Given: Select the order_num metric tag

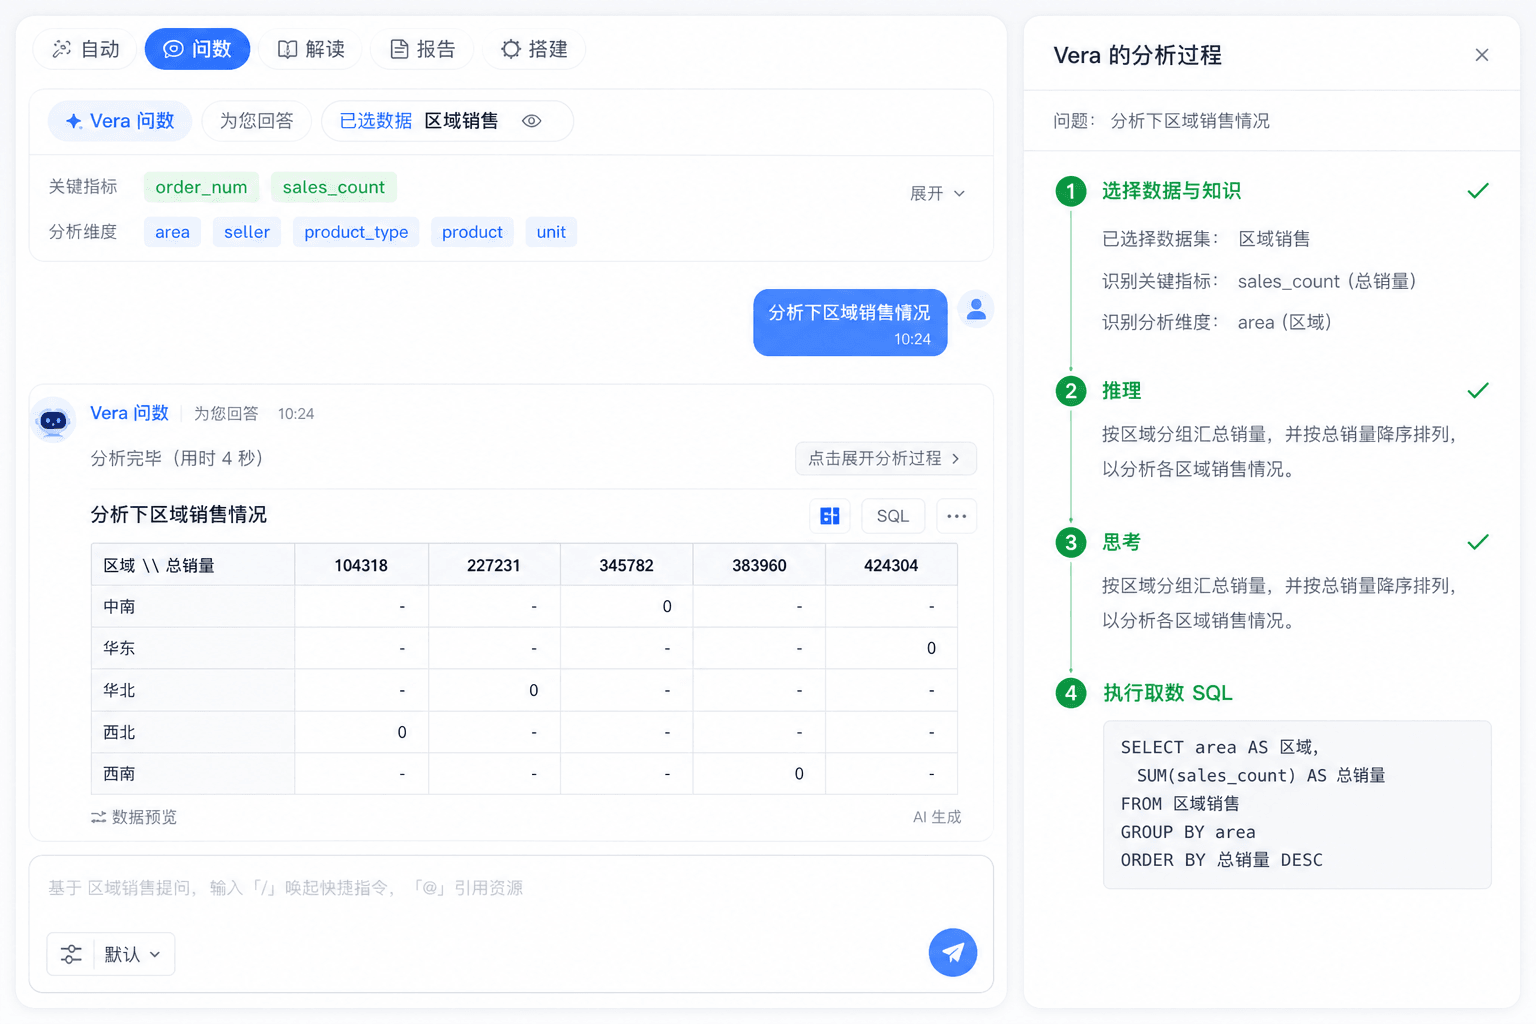Looking at the screenshot, I should coord(201,187).
